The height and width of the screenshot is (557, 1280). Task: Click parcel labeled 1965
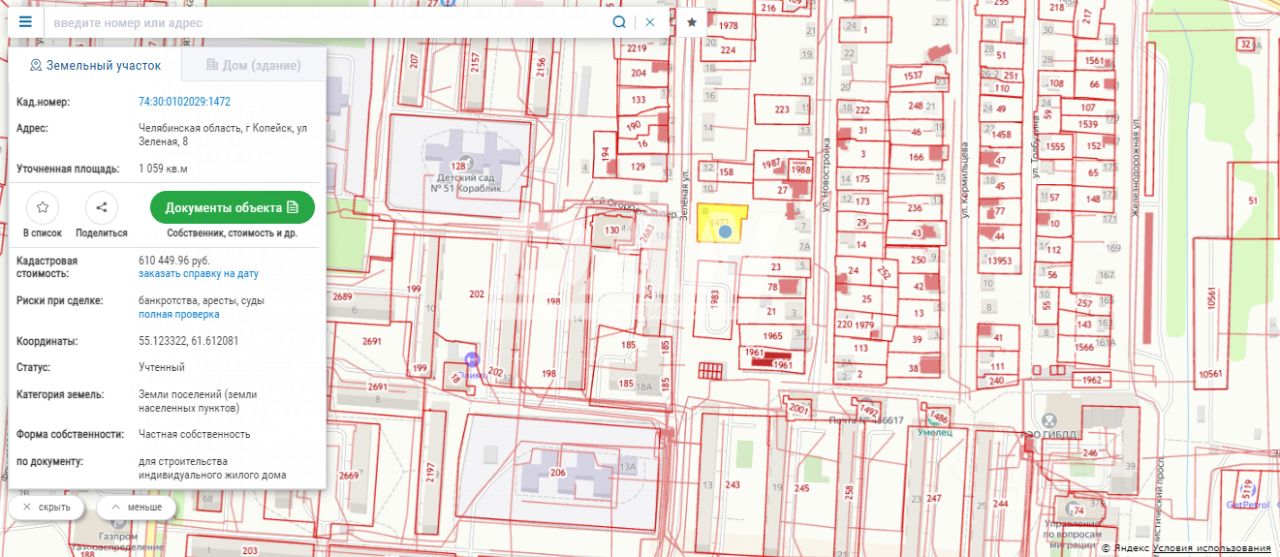772,337
